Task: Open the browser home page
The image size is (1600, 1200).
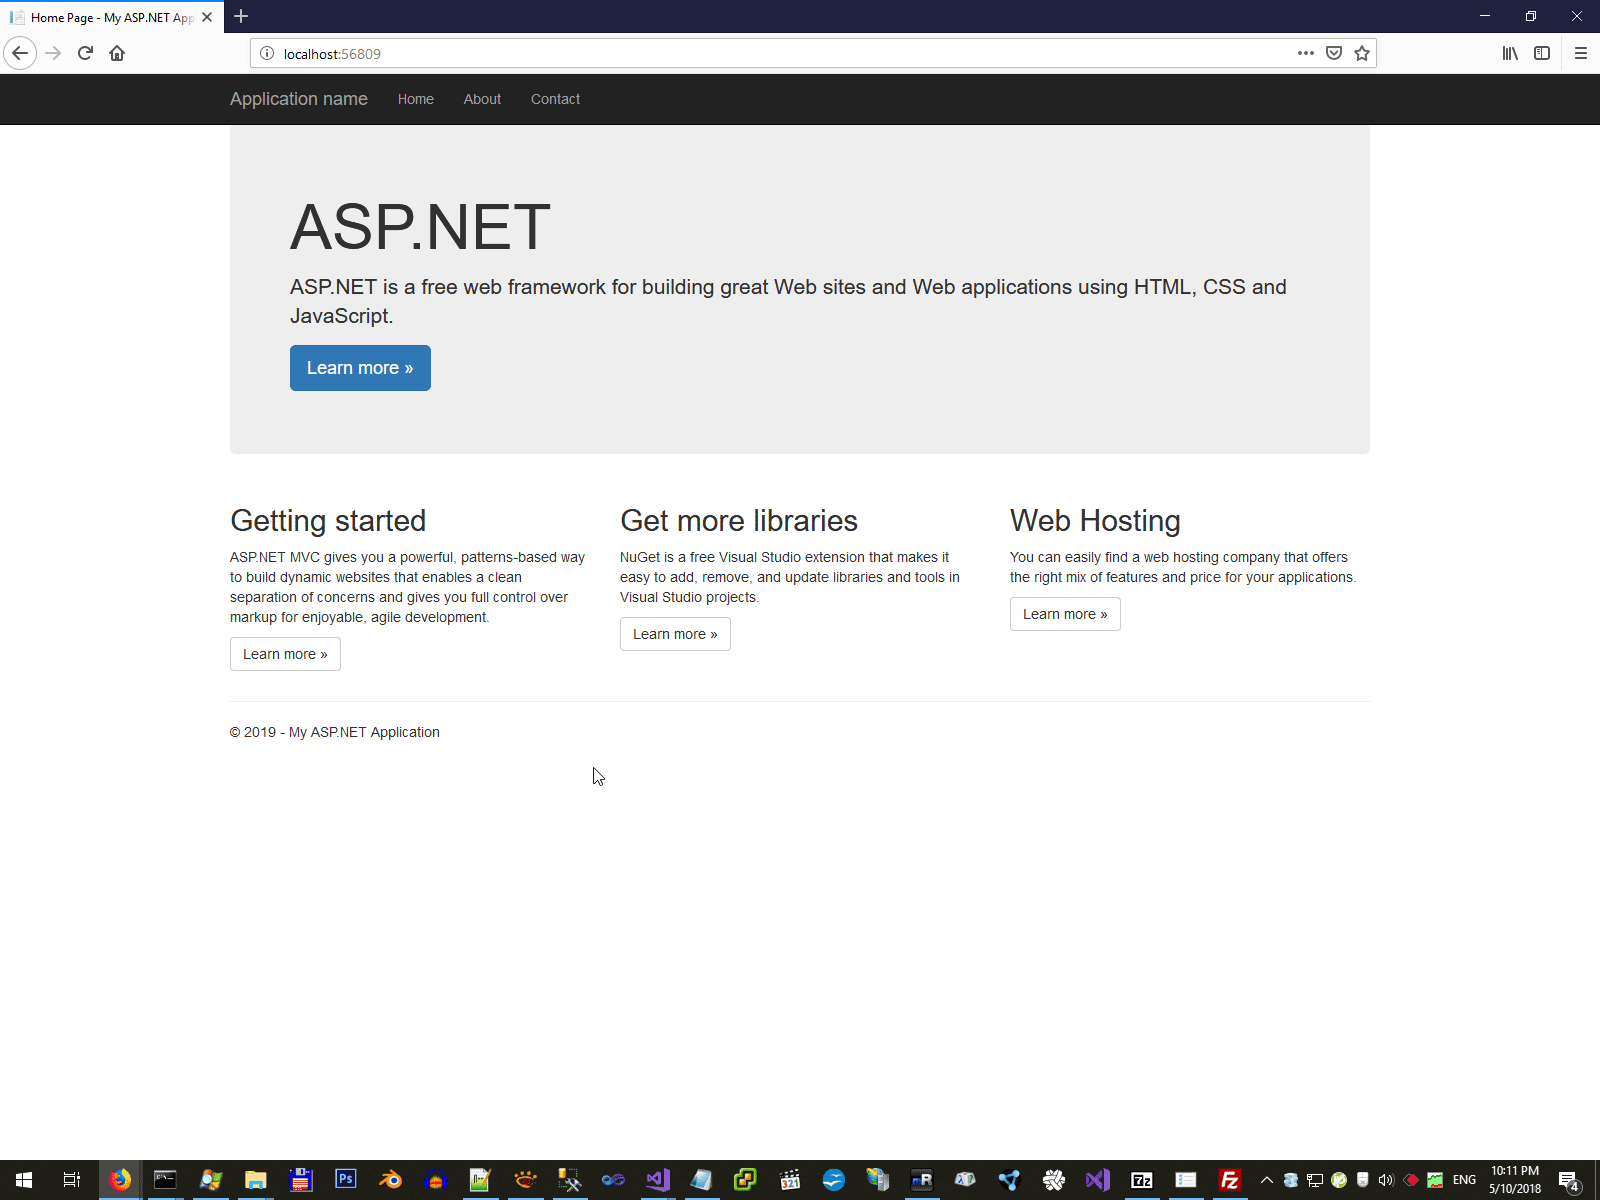Action: (x=117, y=53)
